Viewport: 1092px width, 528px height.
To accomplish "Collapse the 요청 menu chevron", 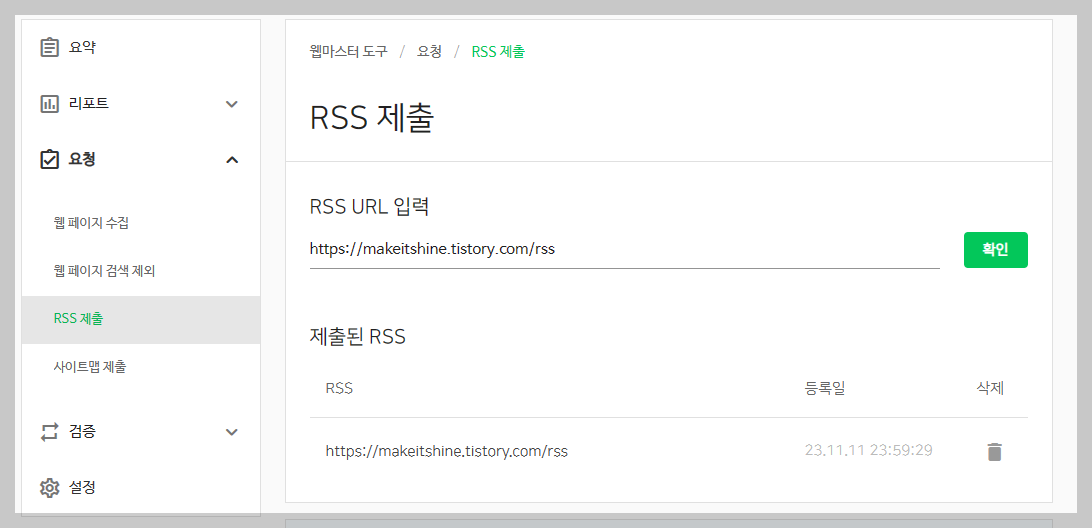I will (232, 160).
